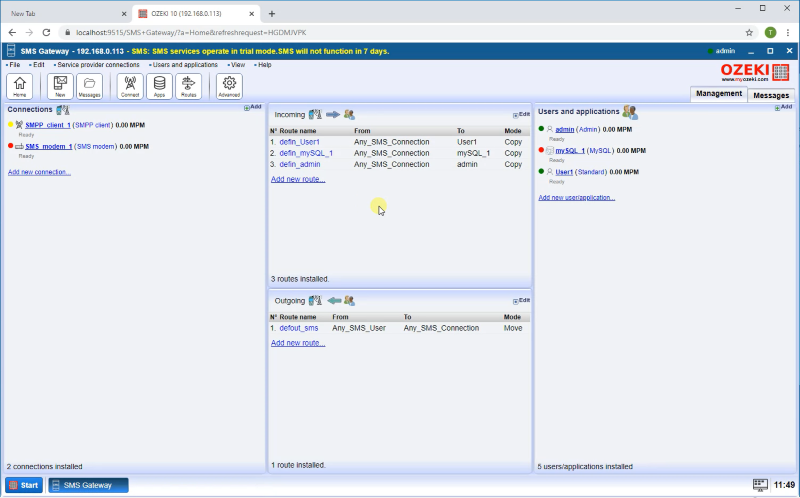This screenshot has height=498, width=800.
Task: Open the Apps database toolbar icon
Action: 159,86
